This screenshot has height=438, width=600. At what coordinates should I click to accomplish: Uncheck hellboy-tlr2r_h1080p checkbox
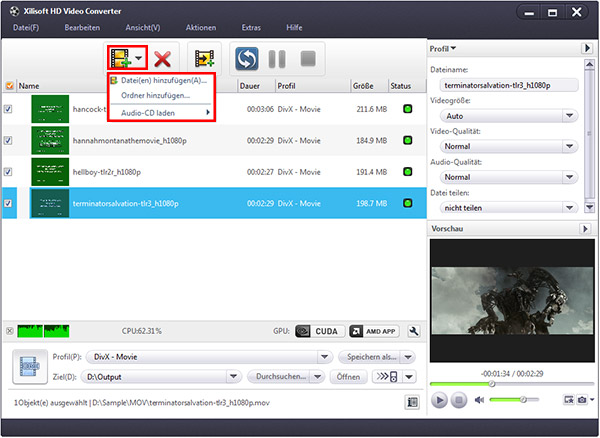[8, 172]
